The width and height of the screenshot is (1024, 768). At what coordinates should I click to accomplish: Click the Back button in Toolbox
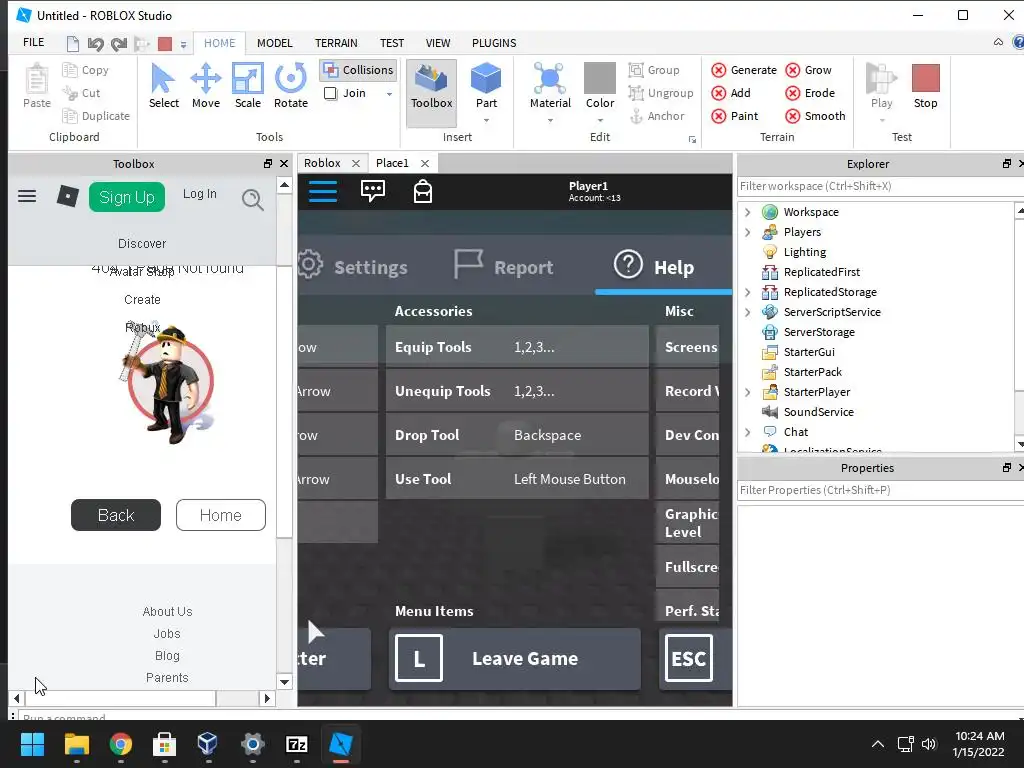click(116, 515)
